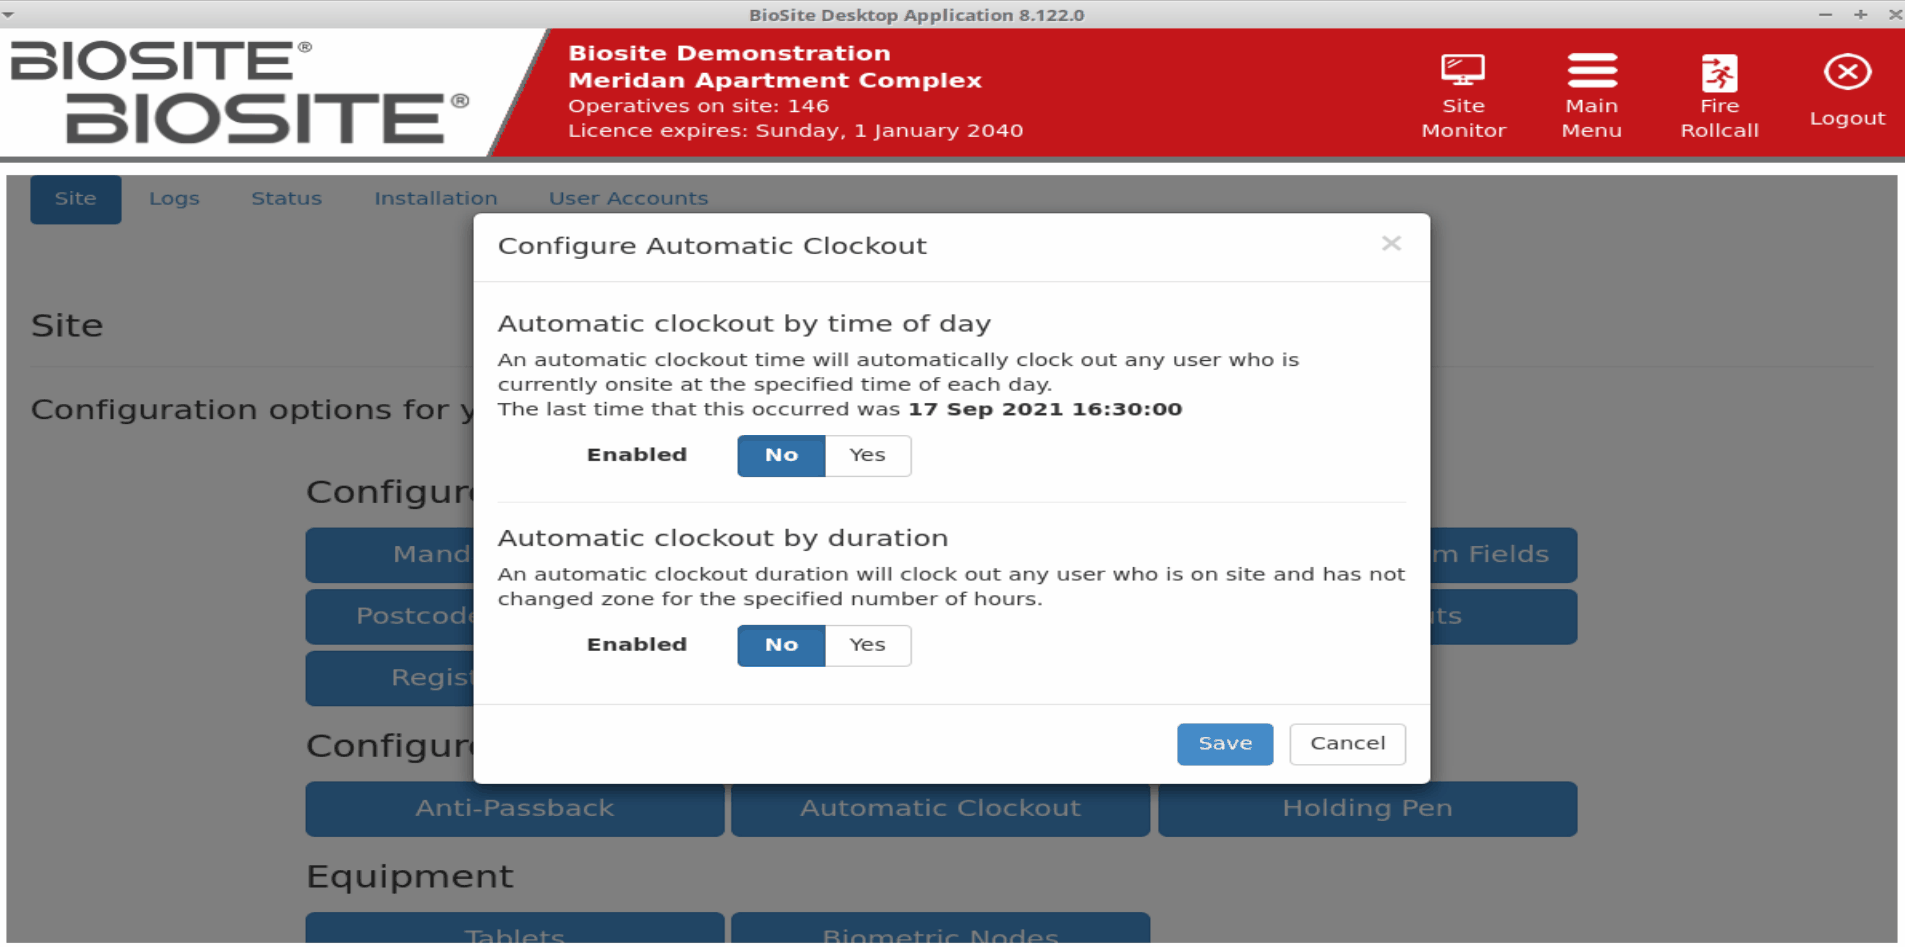Image resolution: width=1905 pixels, height=947 pixels.
Task: Click the partially hidden Postcode button
Action: [x=390, y=616]
